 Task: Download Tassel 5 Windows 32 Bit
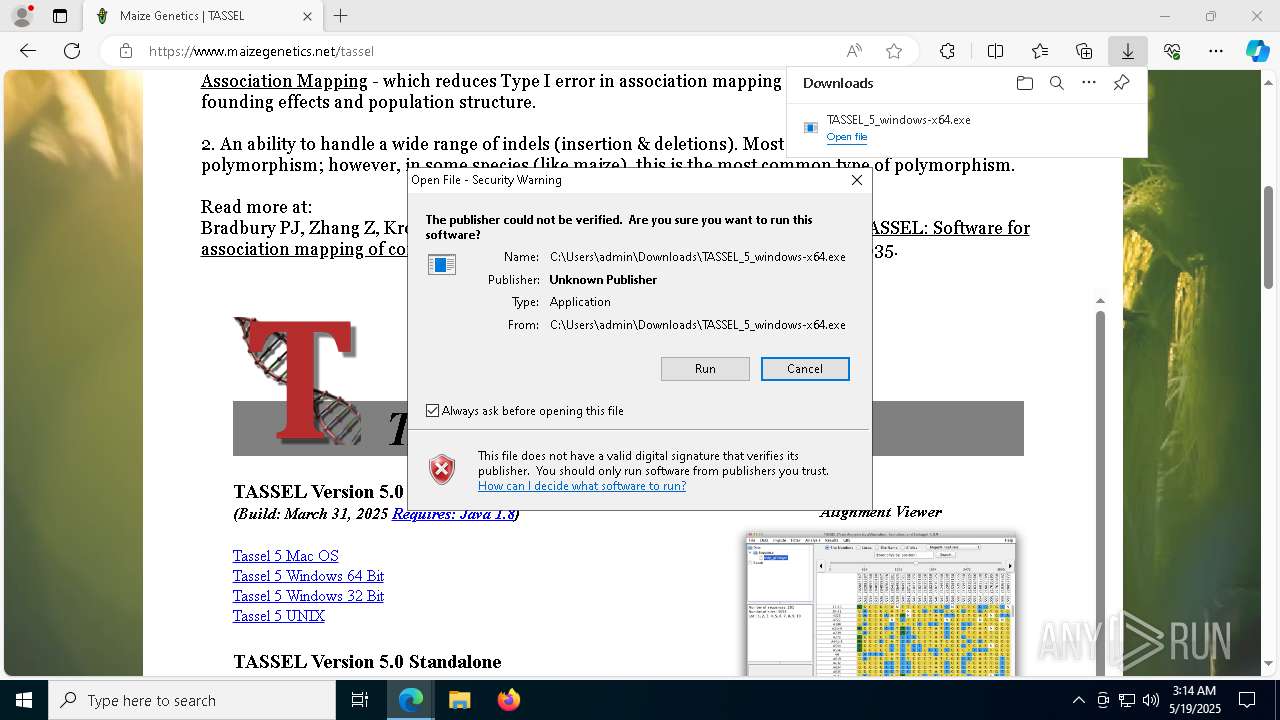pos(308,596)
